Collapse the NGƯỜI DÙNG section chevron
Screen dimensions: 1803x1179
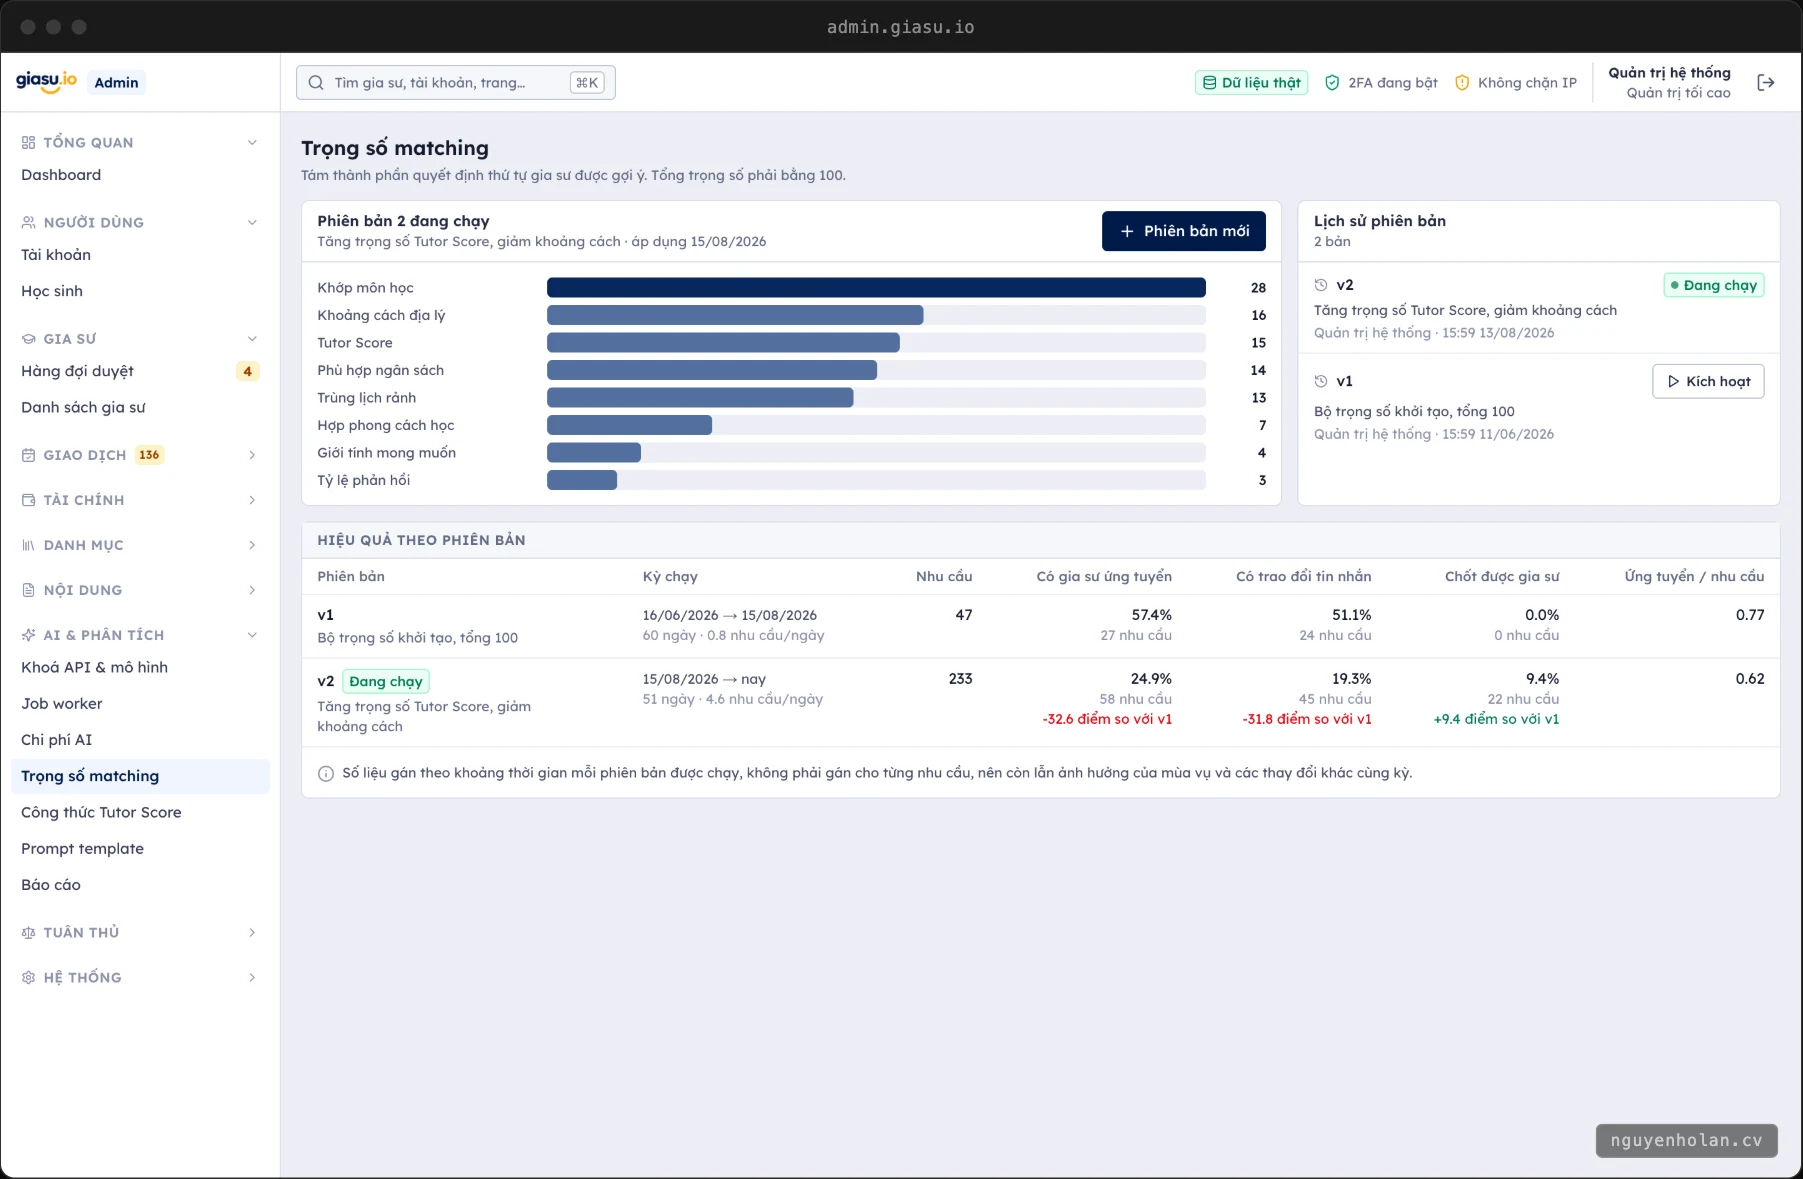[252, 223]
